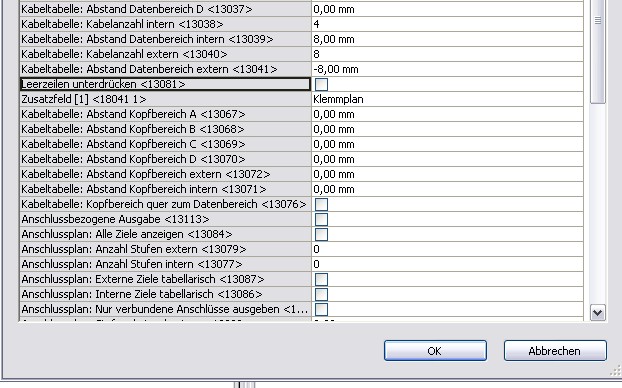622x388 pixels.
Task: Click the OK button
Action: [x=435, y=351]
